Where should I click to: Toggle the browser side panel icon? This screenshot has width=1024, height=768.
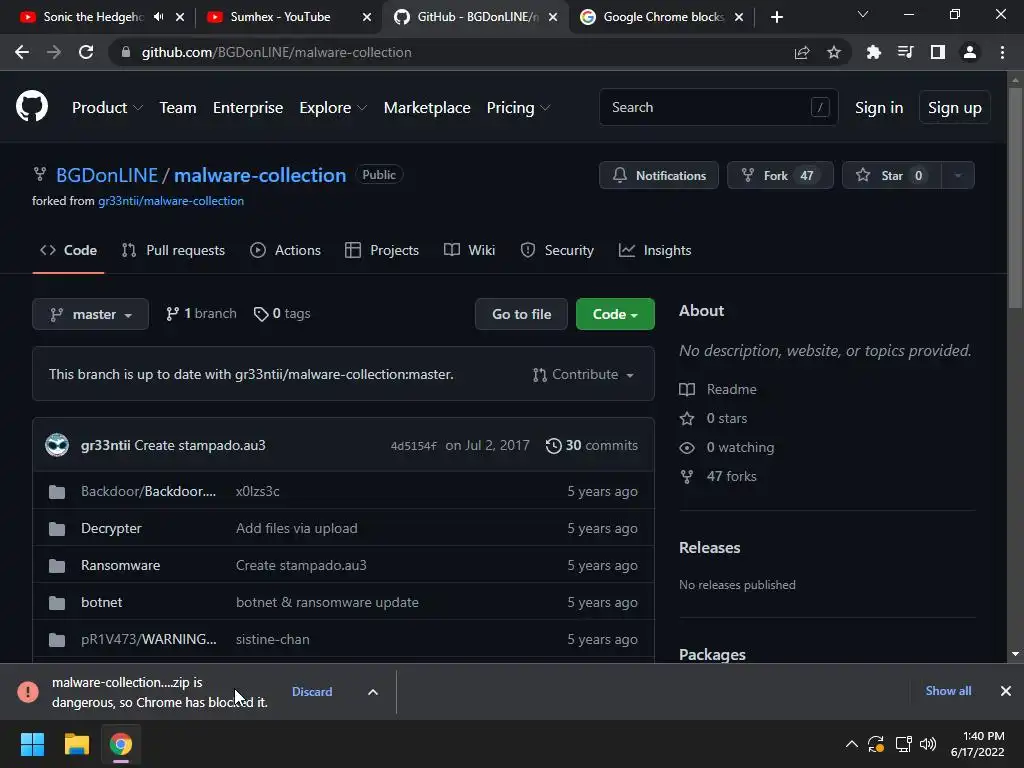pyautogui.click(x=938, y=52)
